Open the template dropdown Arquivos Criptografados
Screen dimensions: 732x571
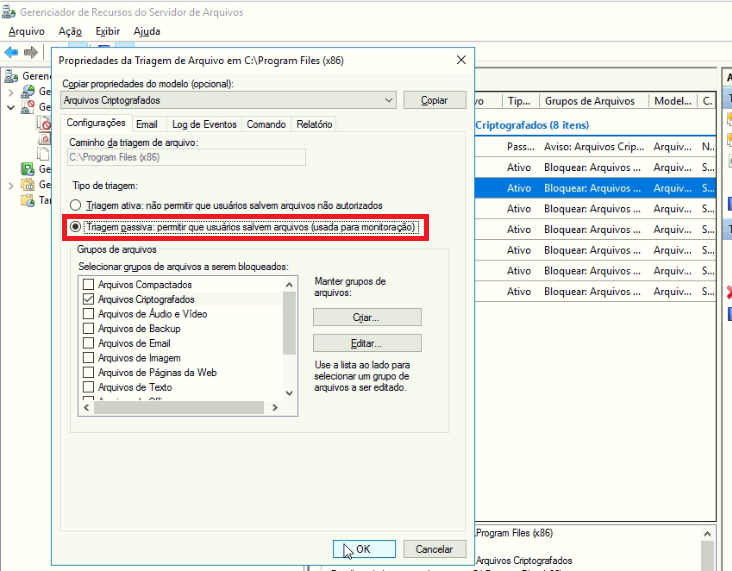click(x=389, y=100)
